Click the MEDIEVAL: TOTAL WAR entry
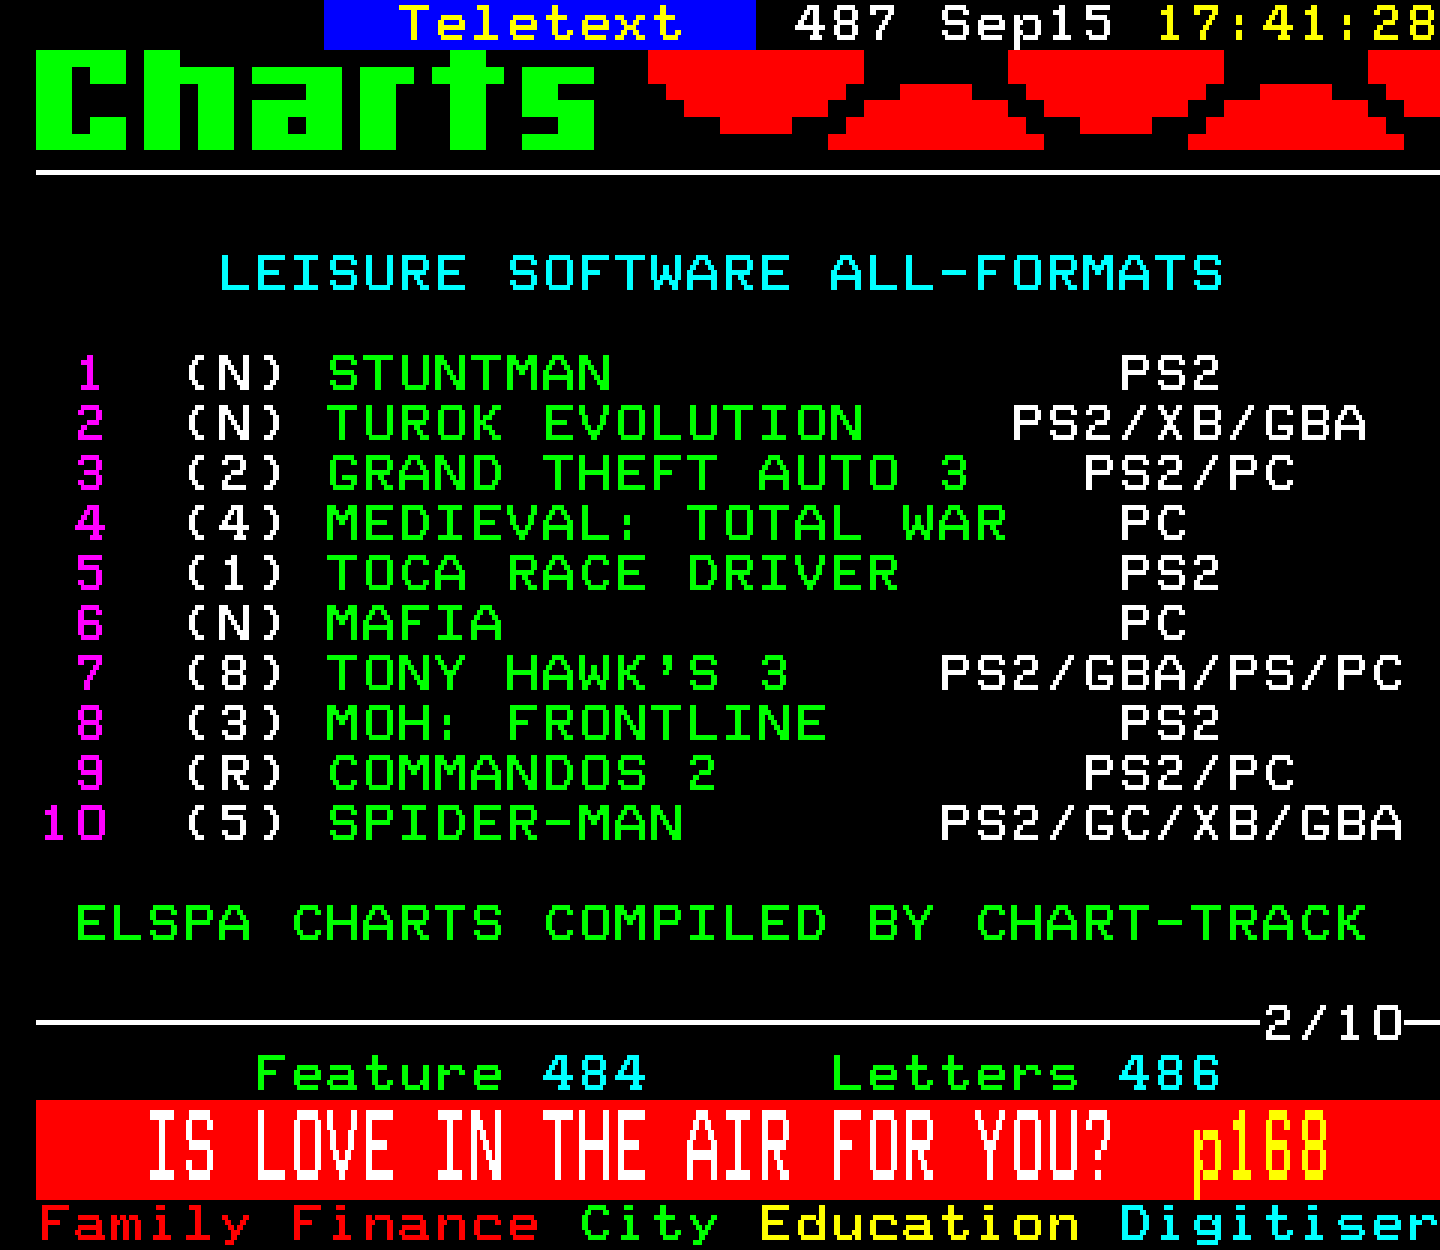Image resolution: width=1440 pixels, height=1250 pixels. [x=666, y=524]
